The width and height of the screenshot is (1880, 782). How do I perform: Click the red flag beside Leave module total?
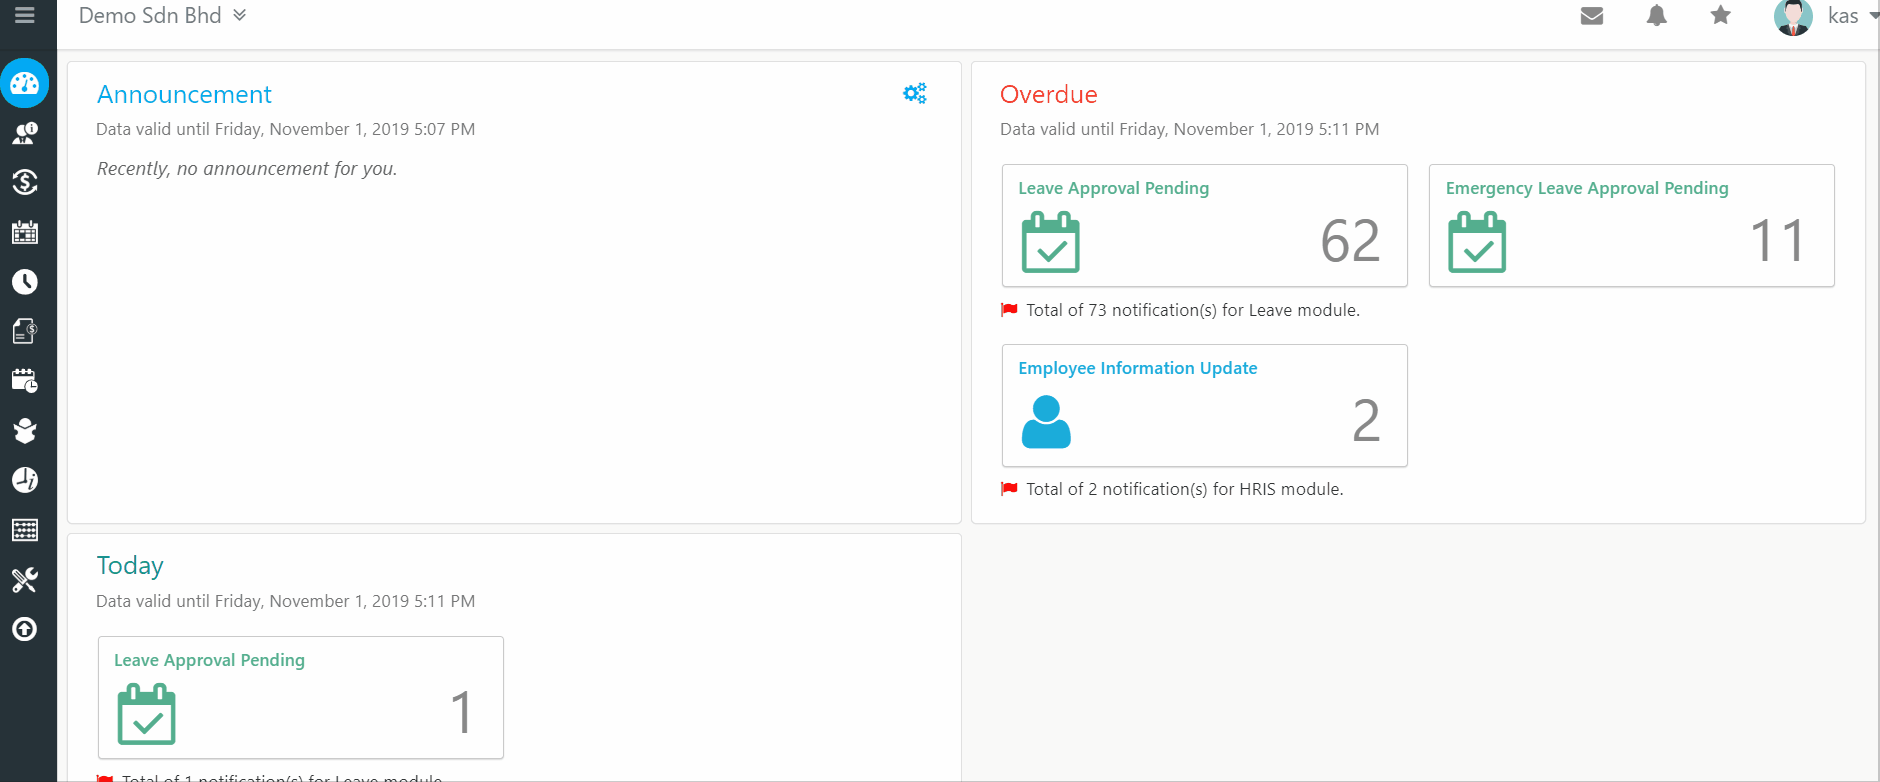[x=1009, y=310]
